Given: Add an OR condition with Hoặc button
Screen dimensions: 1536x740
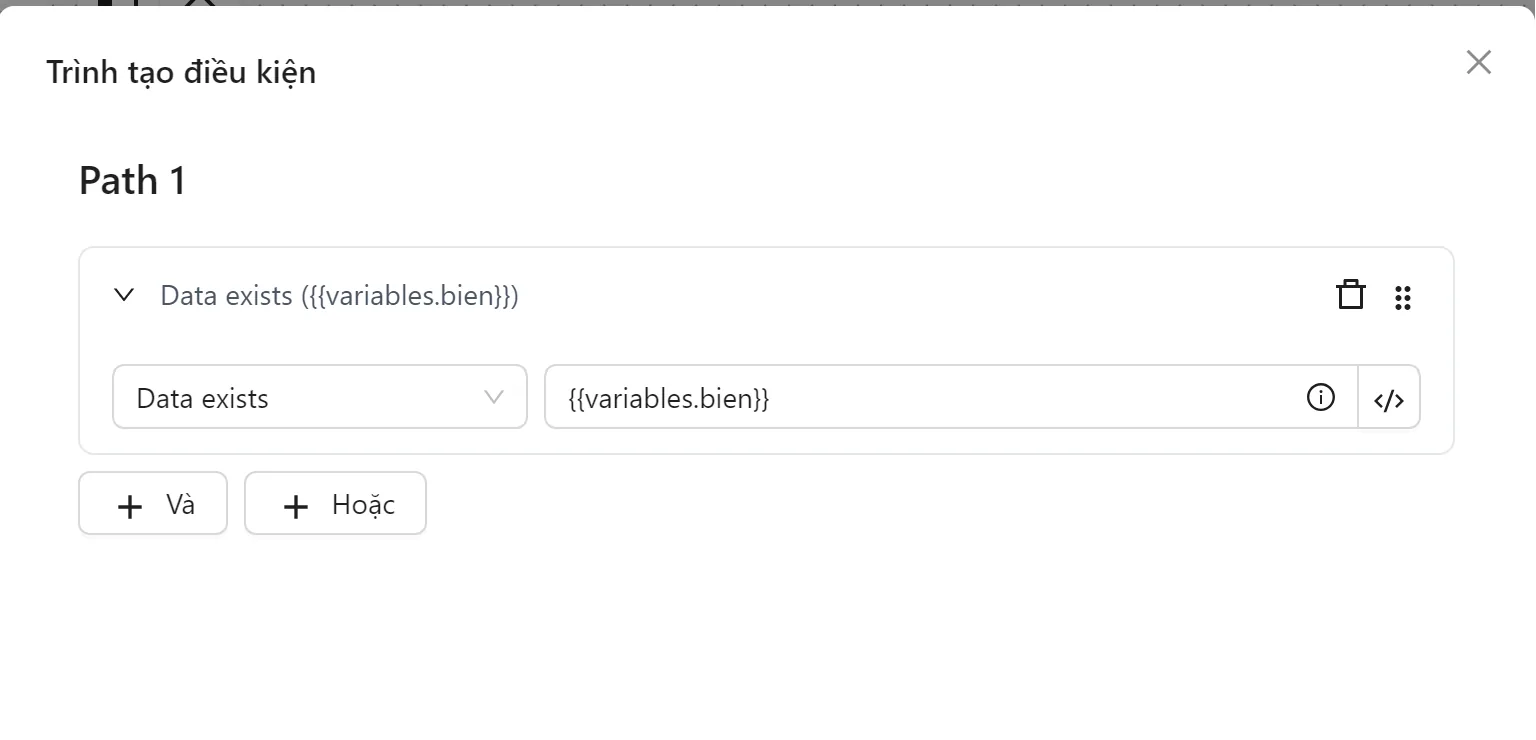Looking at the screenshot, I should 335,504.
